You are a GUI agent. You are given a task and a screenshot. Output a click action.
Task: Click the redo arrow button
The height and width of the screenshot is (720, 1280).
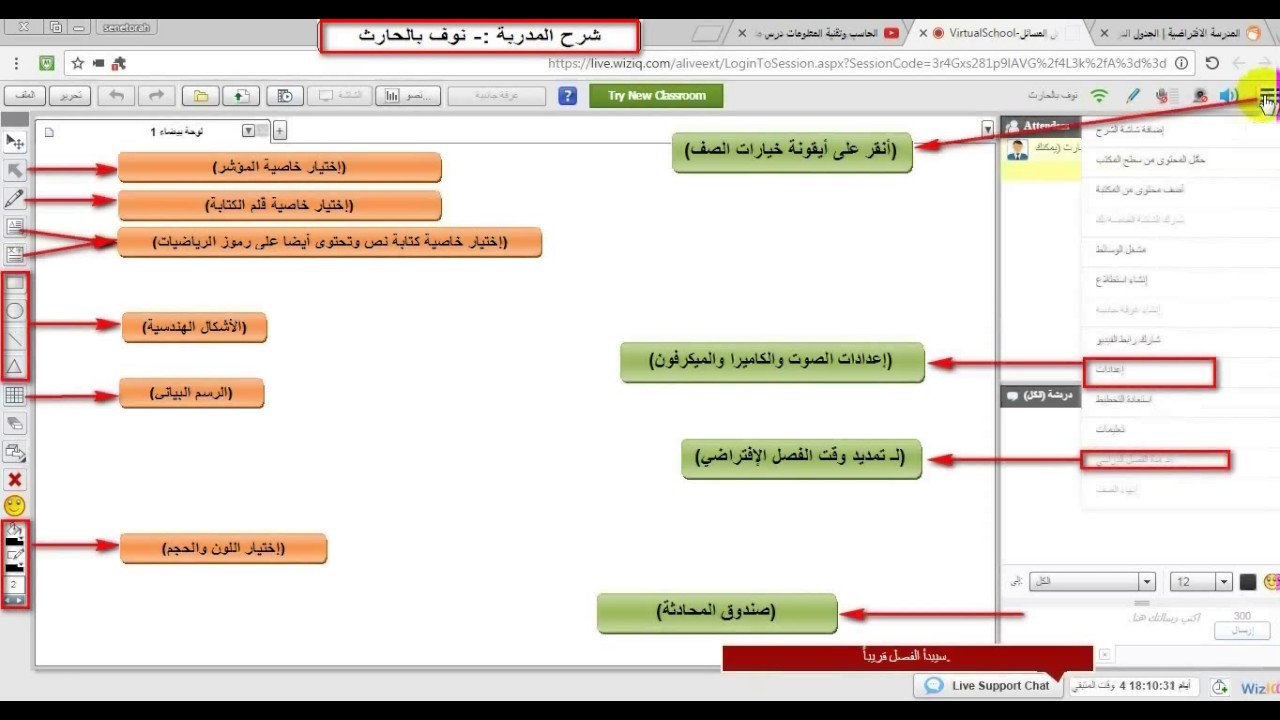pos(156,96)
